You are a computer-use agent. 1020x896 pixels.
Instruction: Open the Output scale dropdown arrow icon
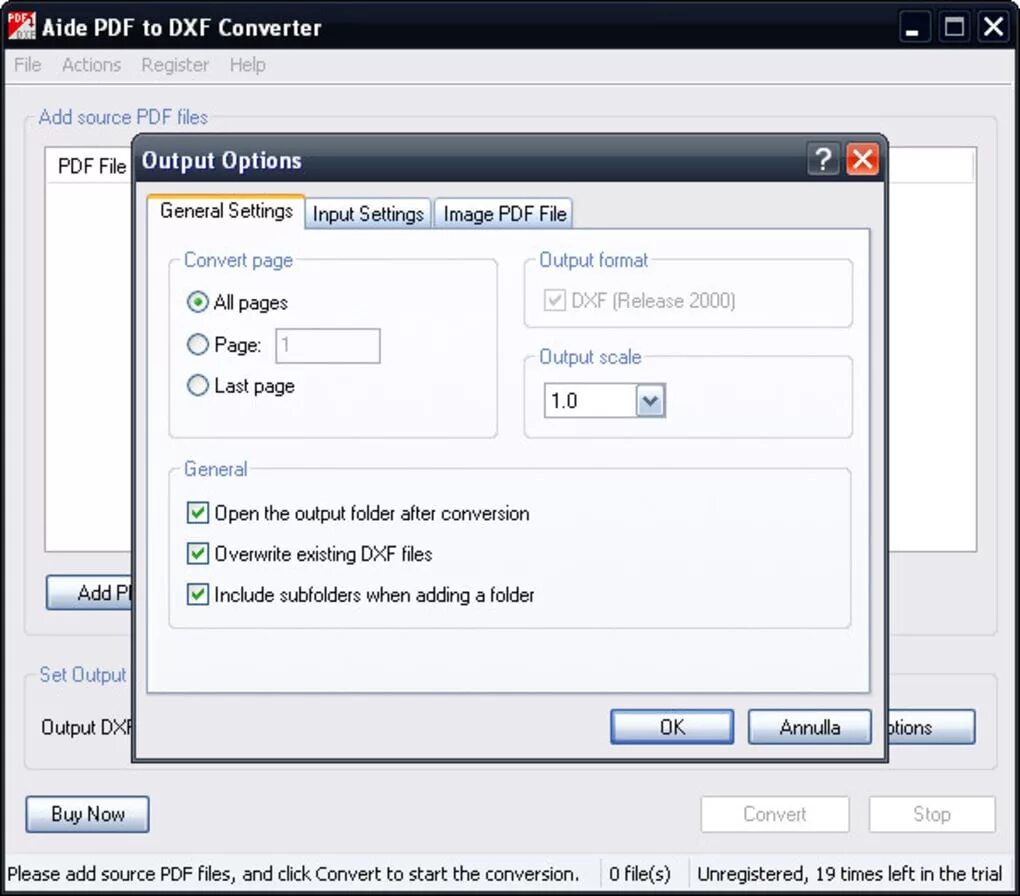click(x=650, y=400)
